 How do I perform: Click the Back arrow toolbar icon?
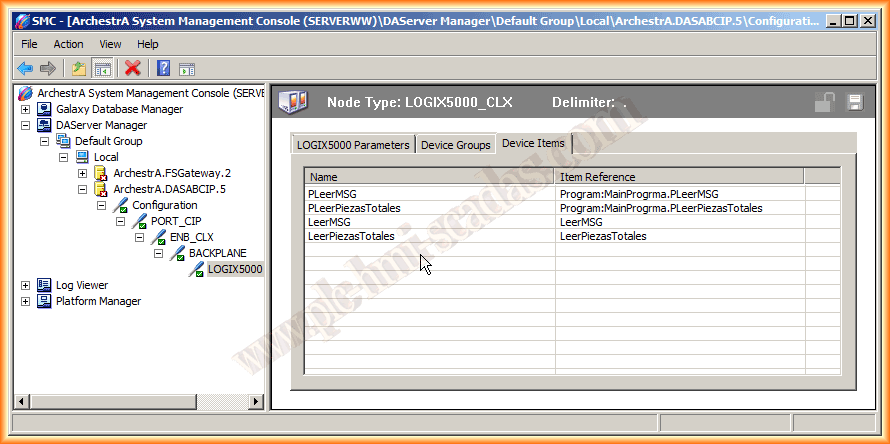pos(25,68)
